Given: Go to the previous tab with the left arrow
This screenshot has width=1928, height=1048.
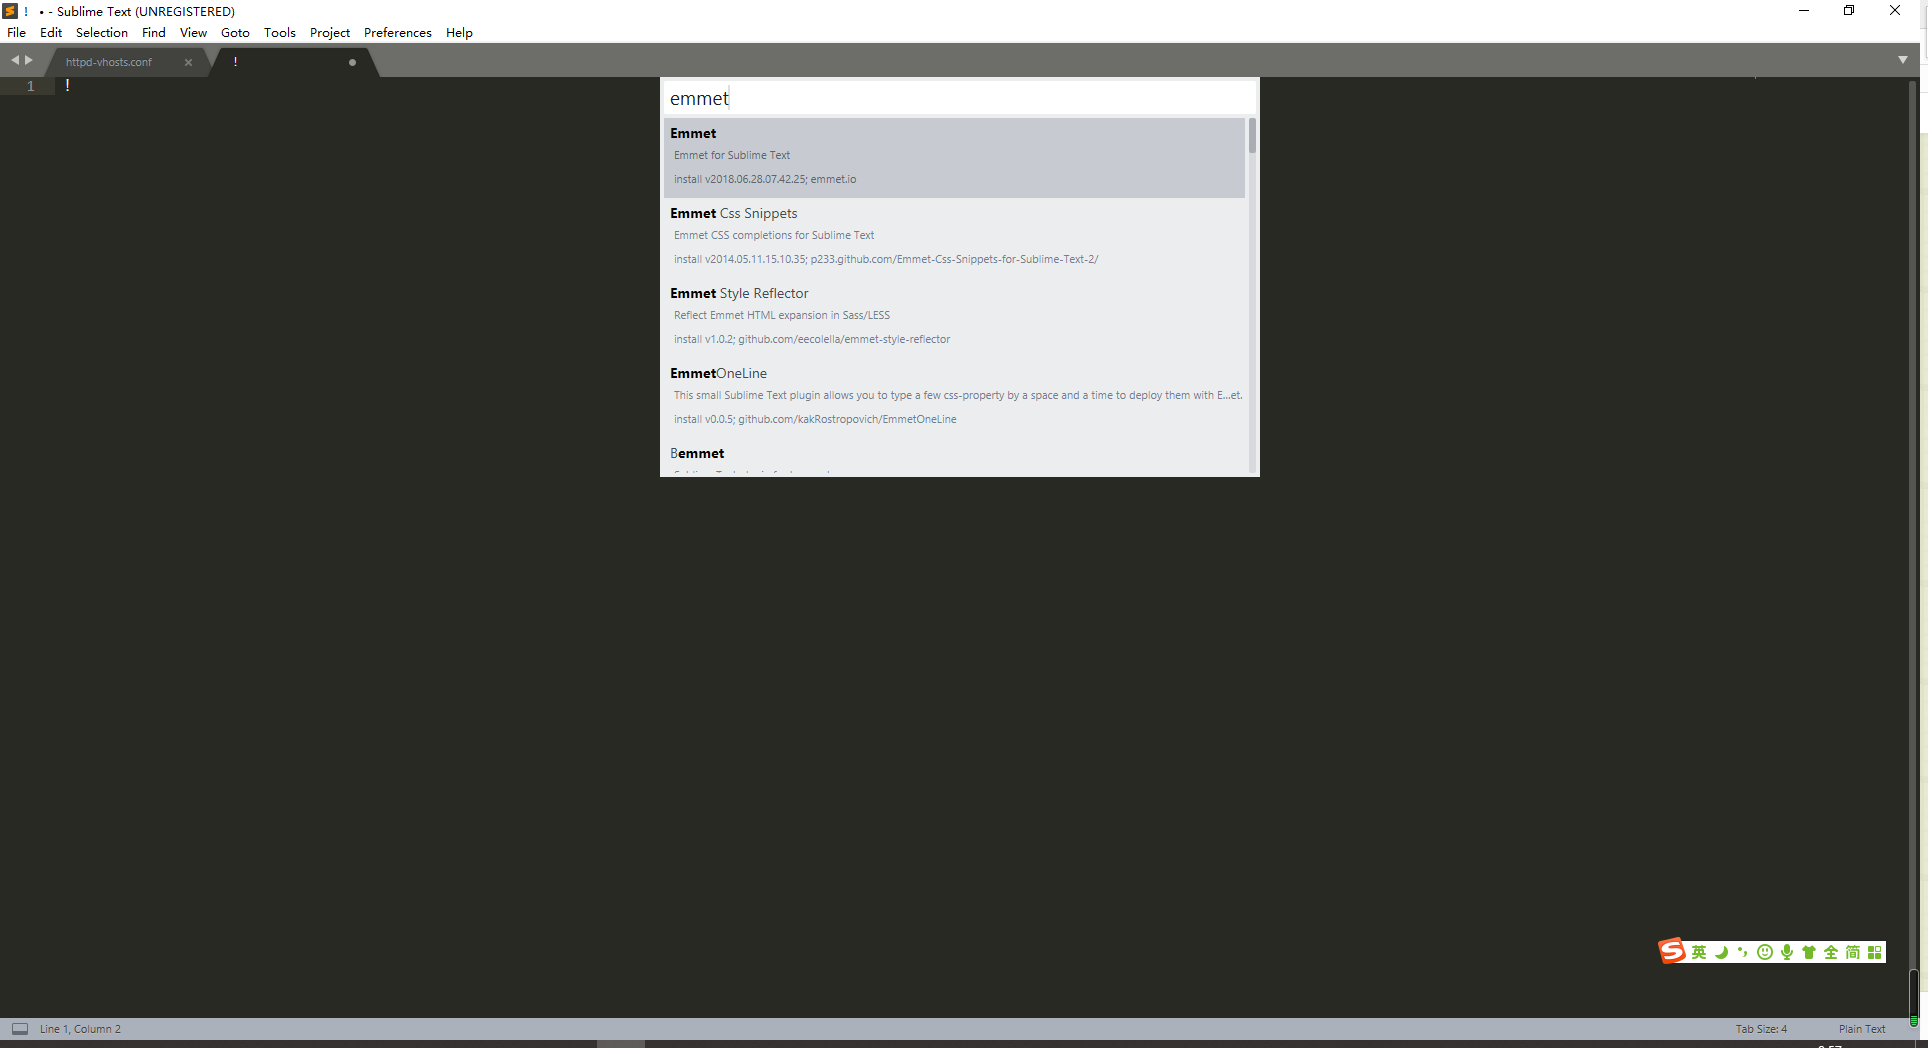Looking at the screenshot, I should [15, 60].
